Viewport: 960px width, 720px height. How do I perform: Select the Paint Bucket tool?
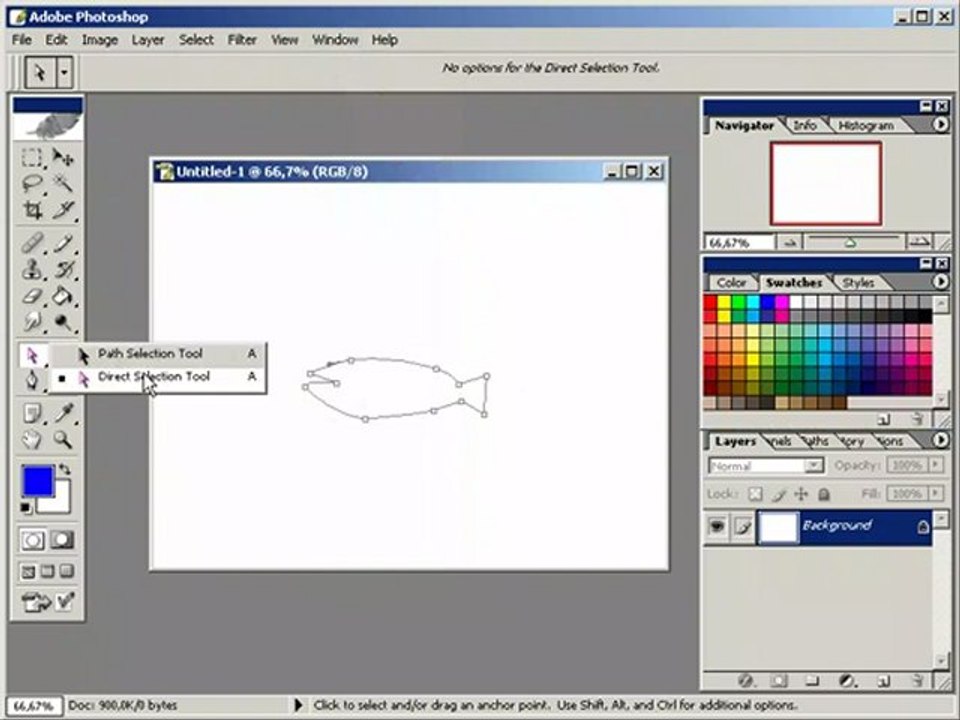point(63,296)
